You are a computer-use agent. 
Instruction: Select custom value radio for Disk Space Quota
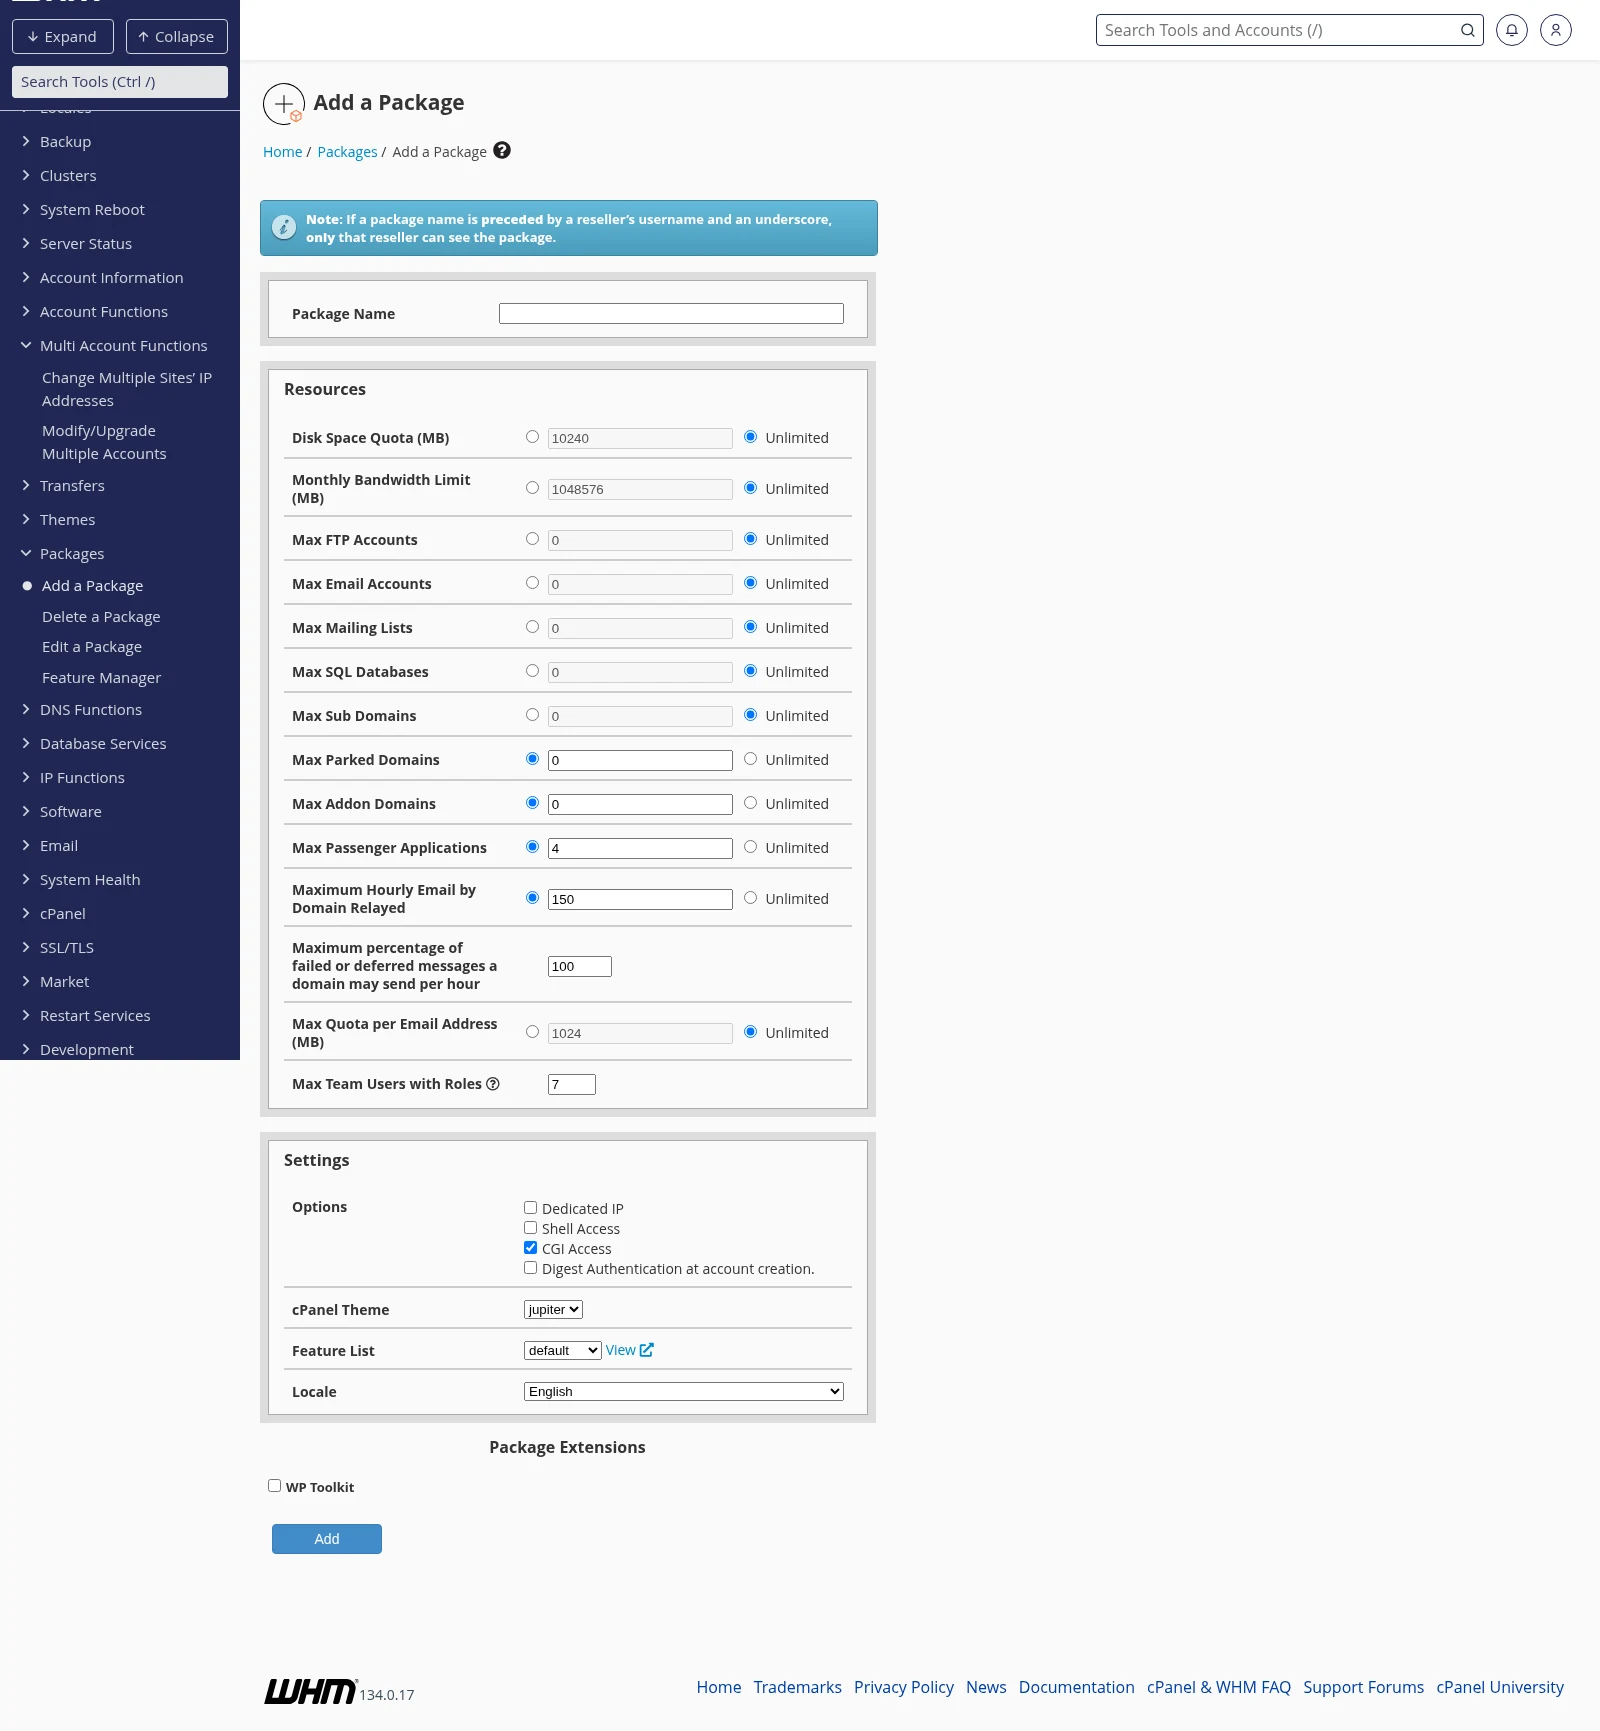532,437
